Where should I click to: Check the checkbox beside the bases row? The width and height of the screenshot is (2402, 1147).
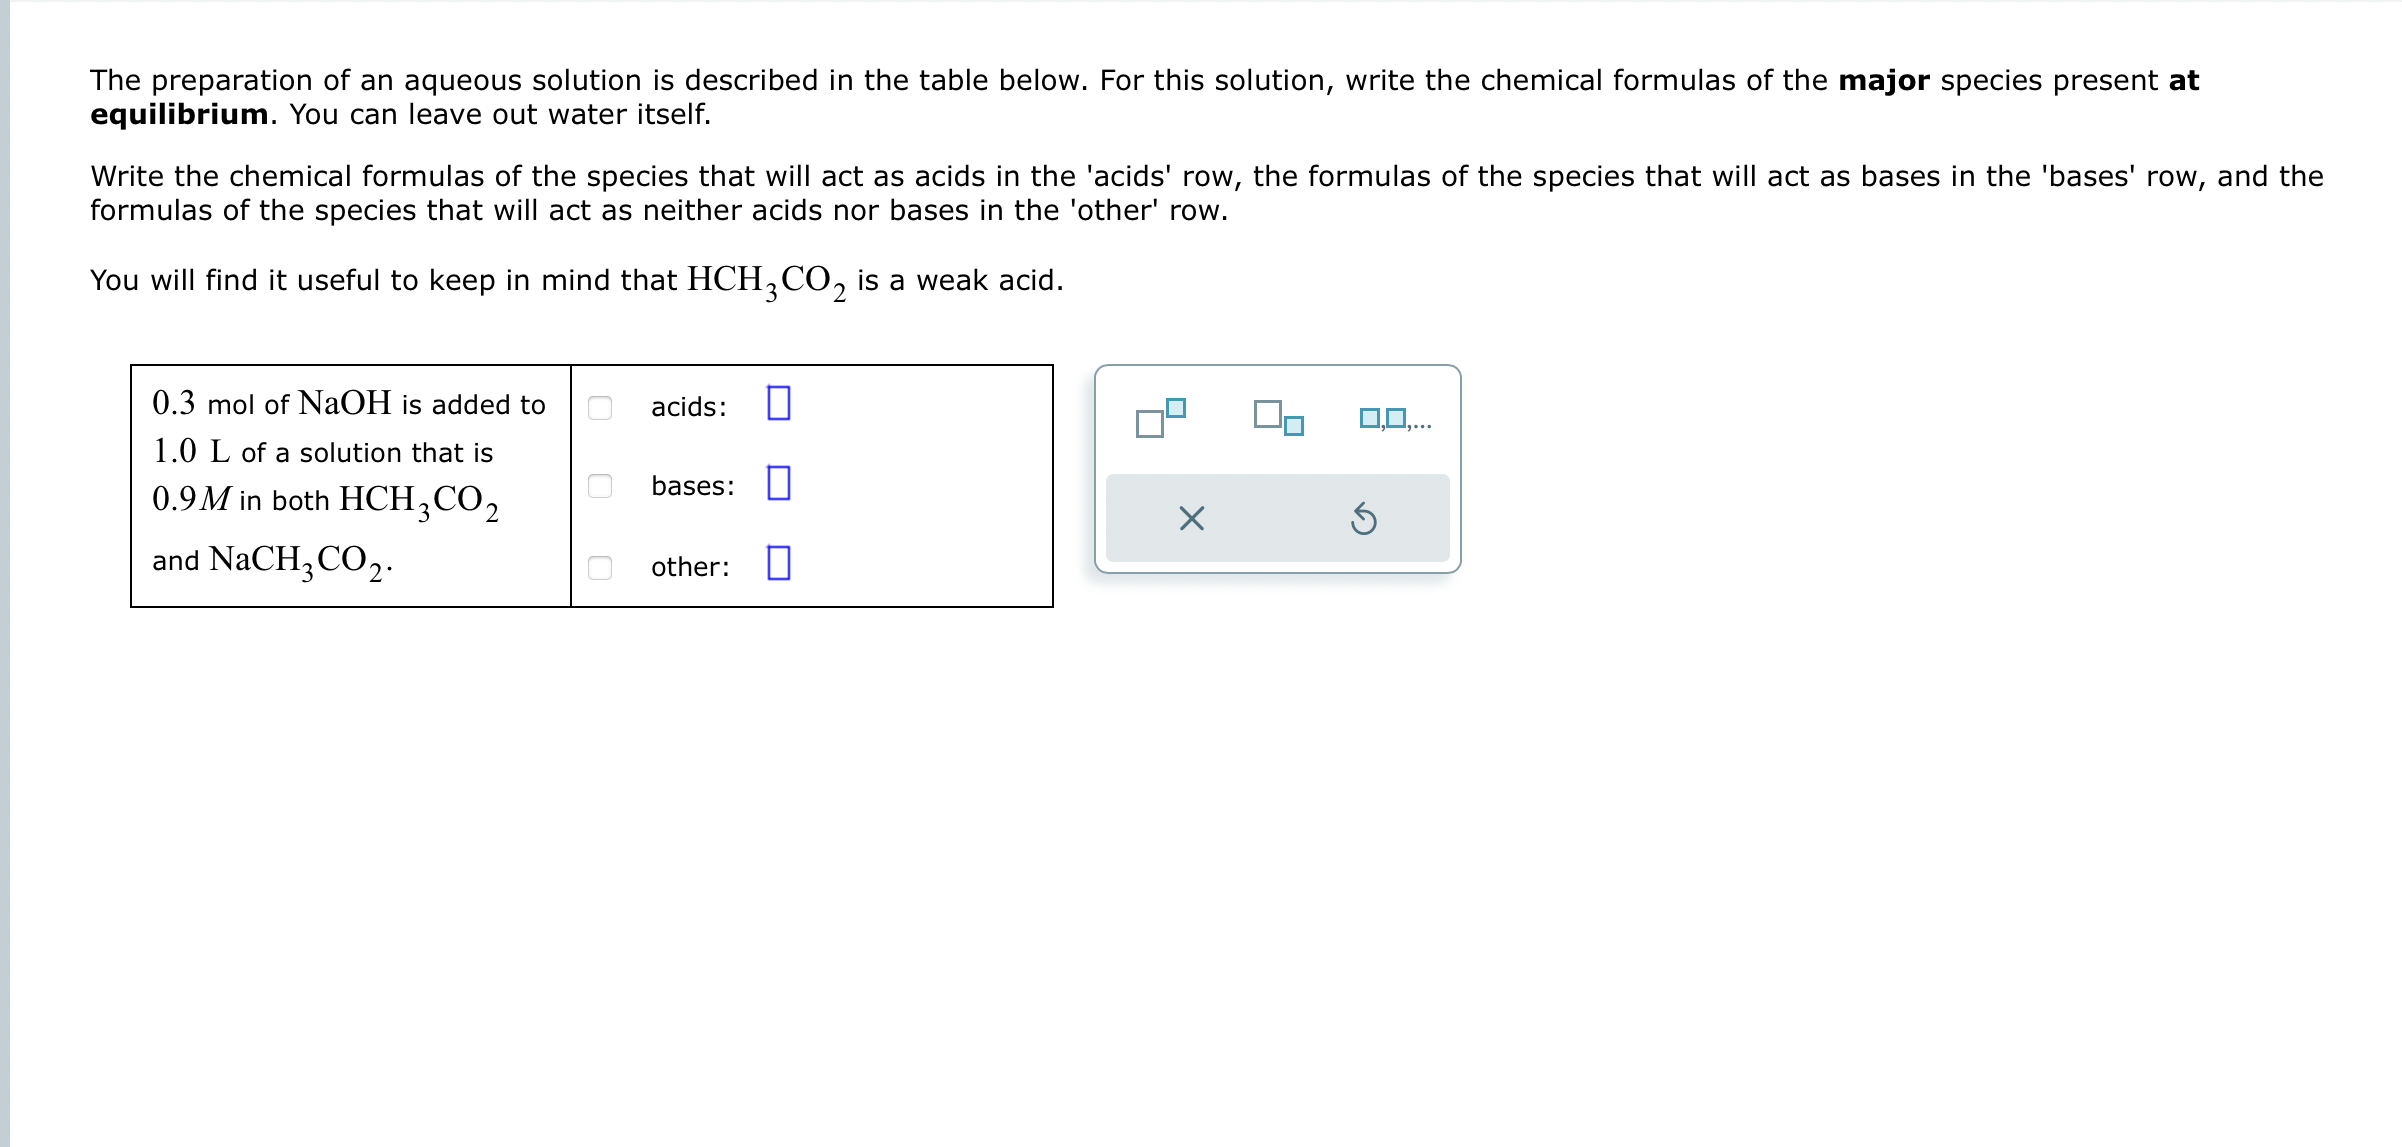[x=601, y=485]
